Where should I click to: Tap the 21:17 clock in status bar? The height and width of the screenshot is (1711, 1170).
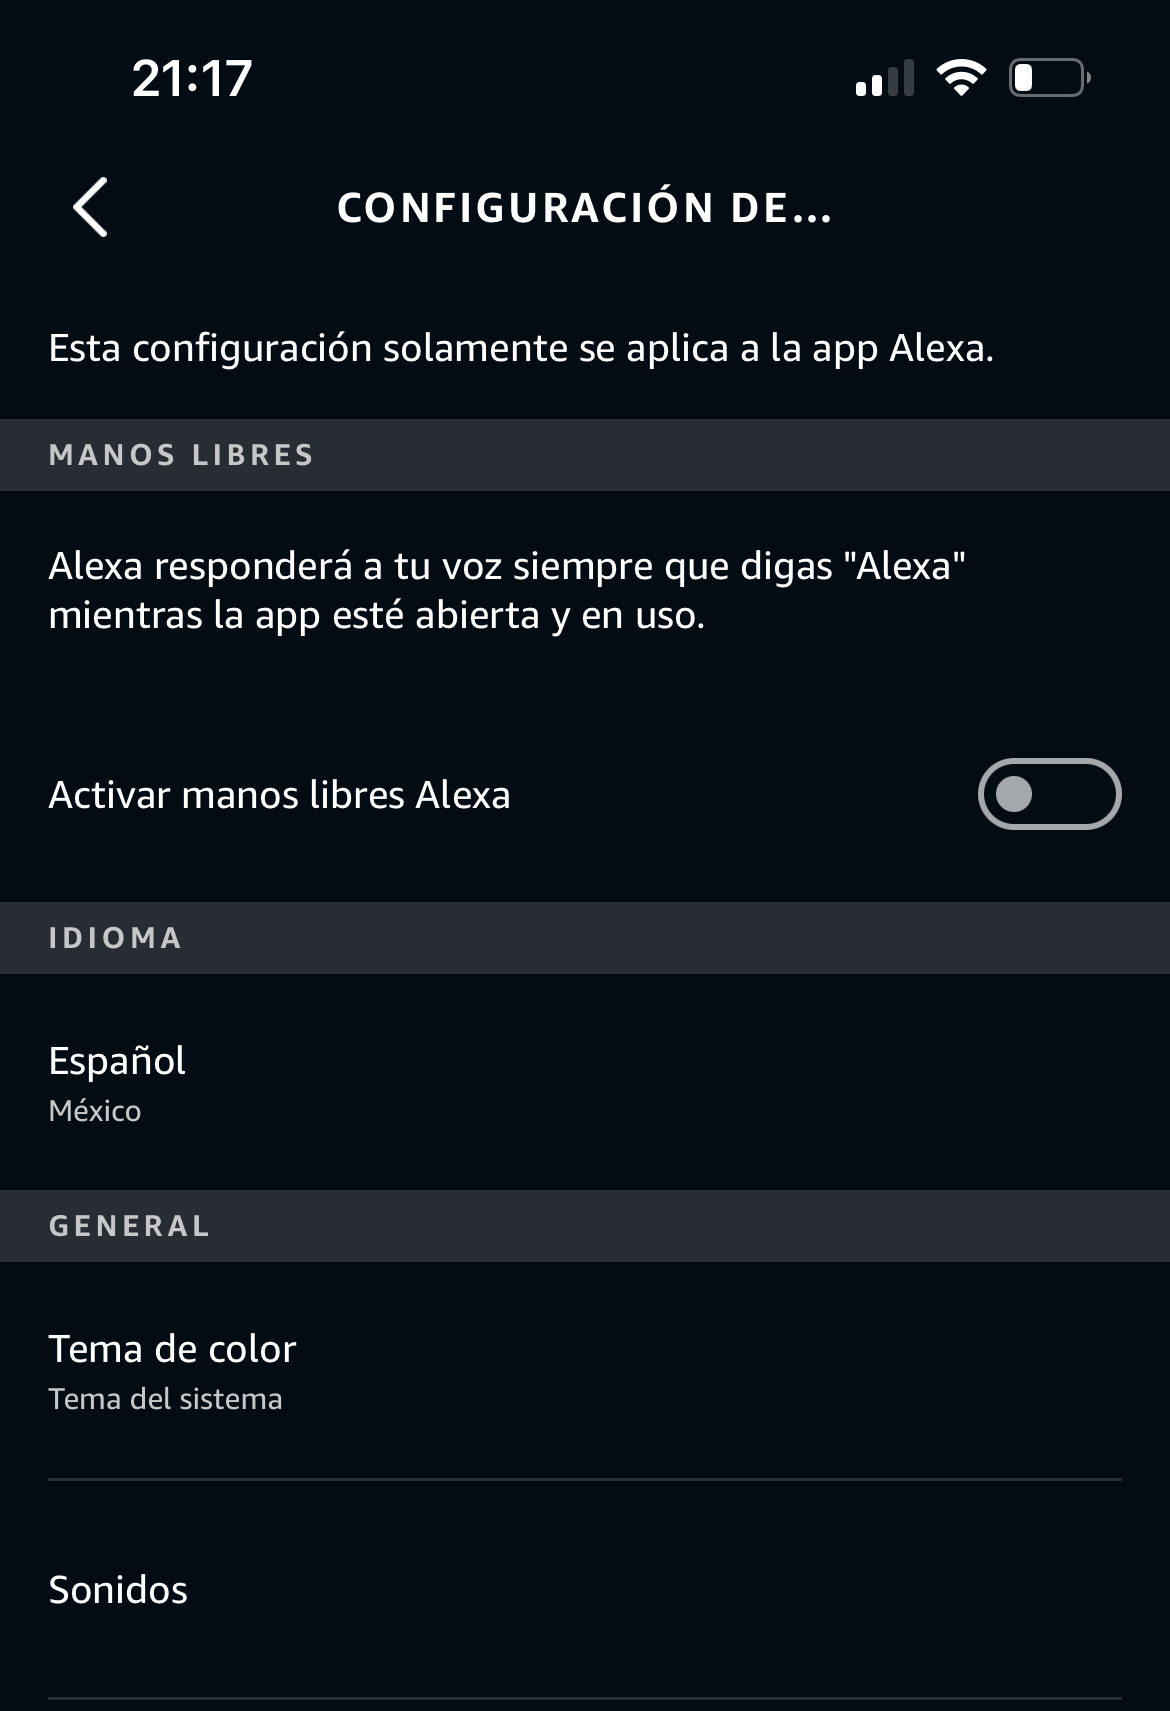[x=192, y=78]
